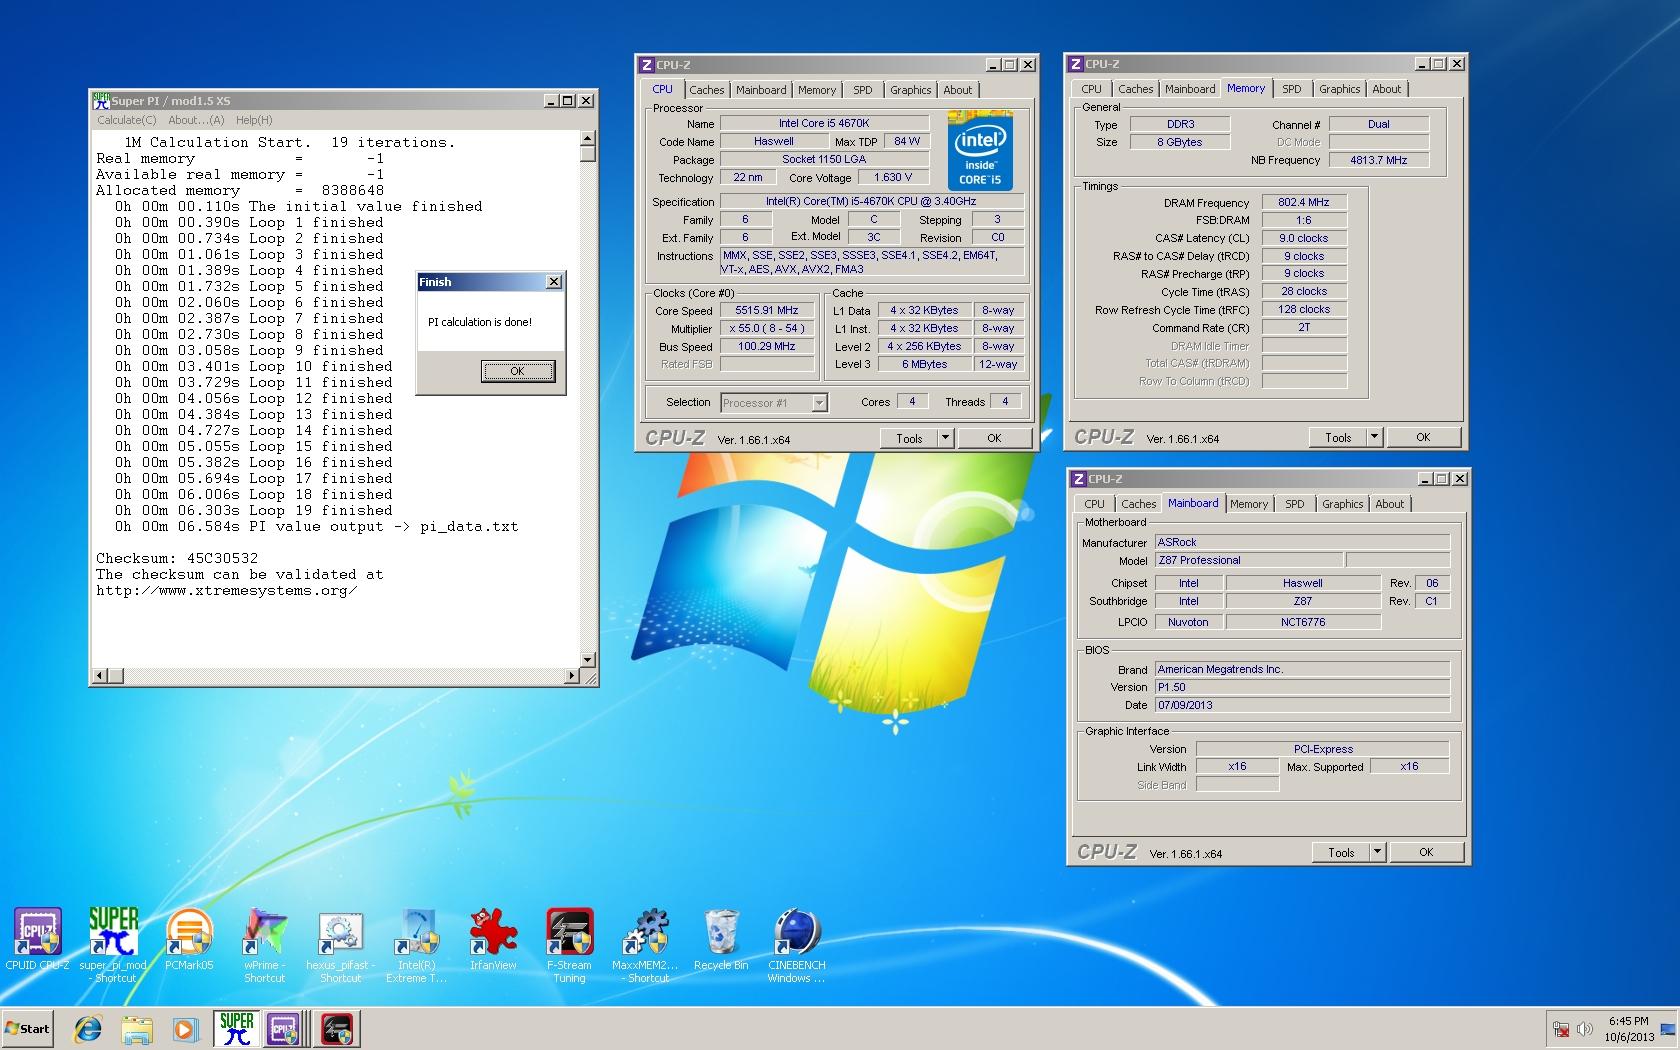Click Super PI title bar icon
Screen dimensions: 1680x1050
101,100
